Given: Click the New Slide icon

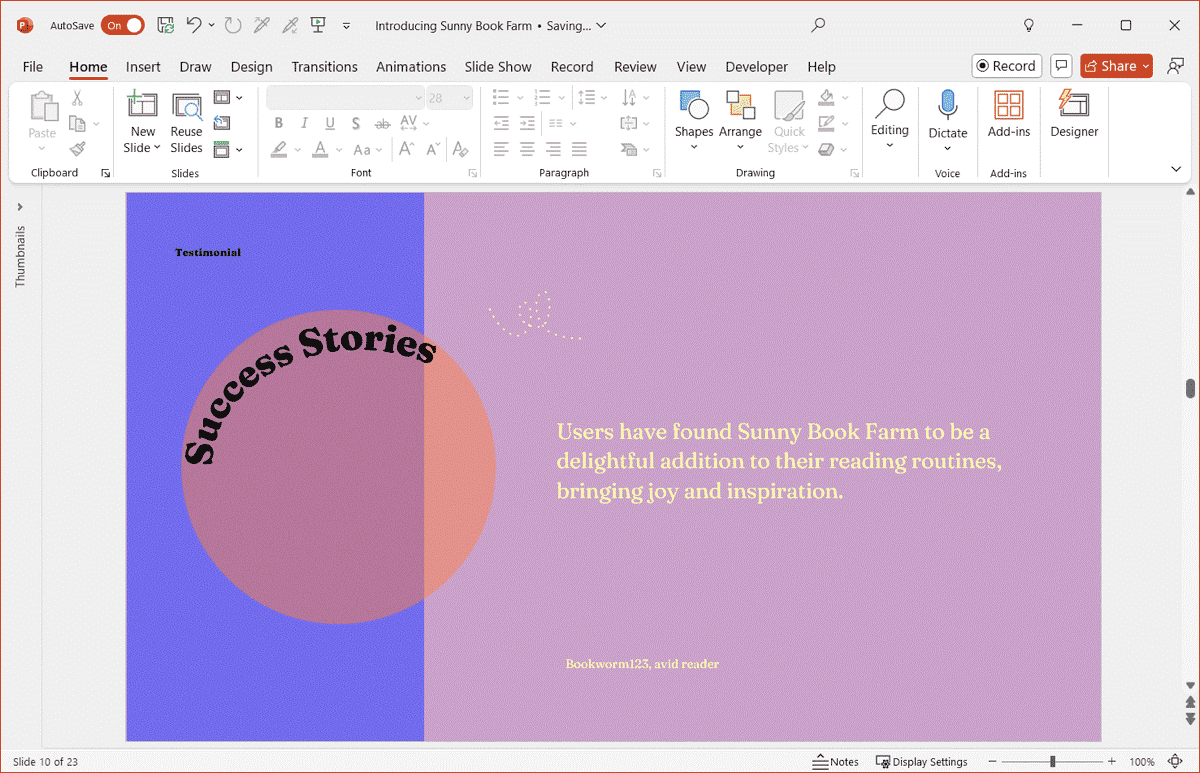Looking at the screenshot, I should coord(143,105).
